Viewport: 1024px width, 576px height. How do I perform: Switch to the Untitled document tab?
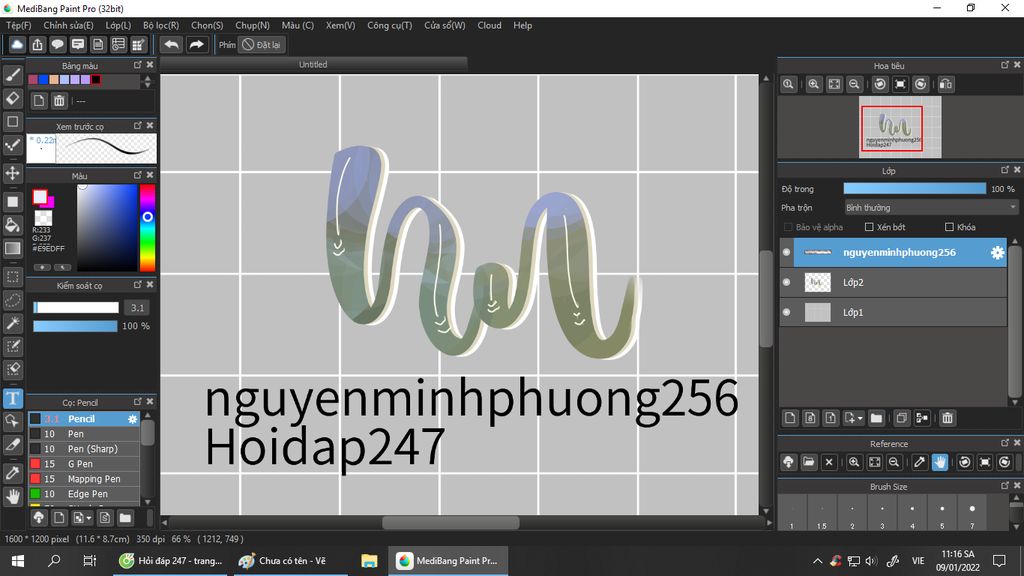[x=313, y=64]
